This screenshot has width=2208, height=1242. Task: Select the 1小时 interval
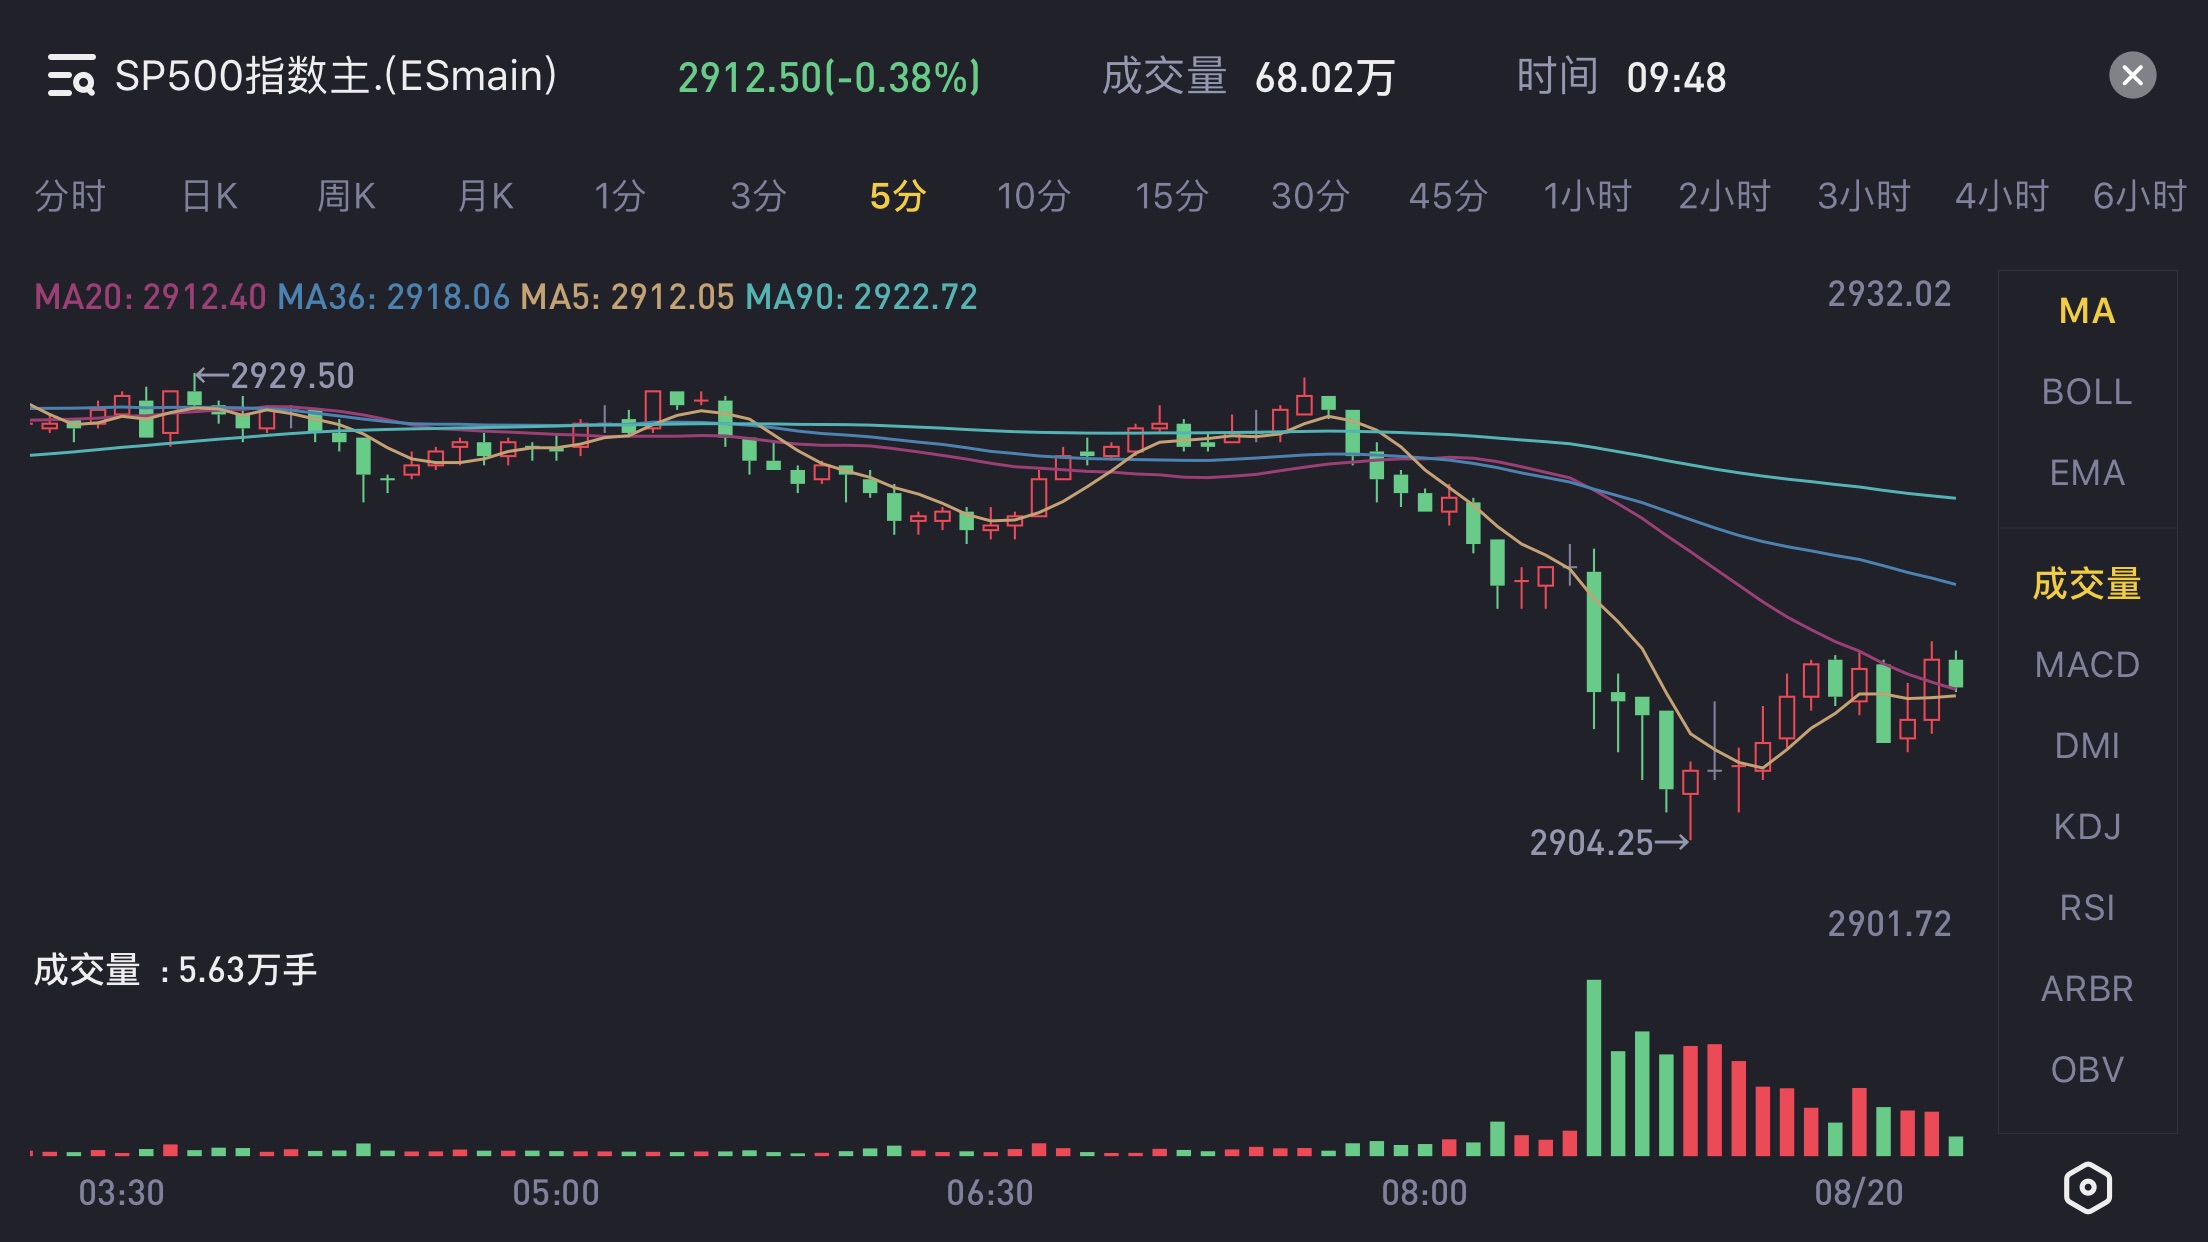pos(1587,196)
